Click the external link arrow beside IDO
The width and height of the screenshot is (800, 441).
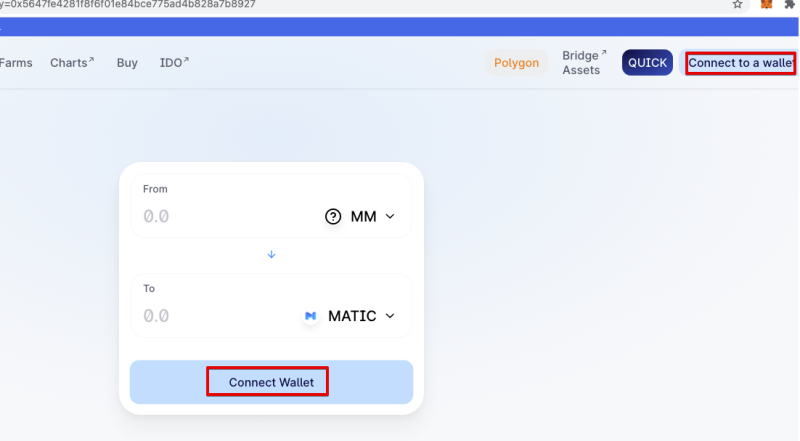tap(186, 60)
